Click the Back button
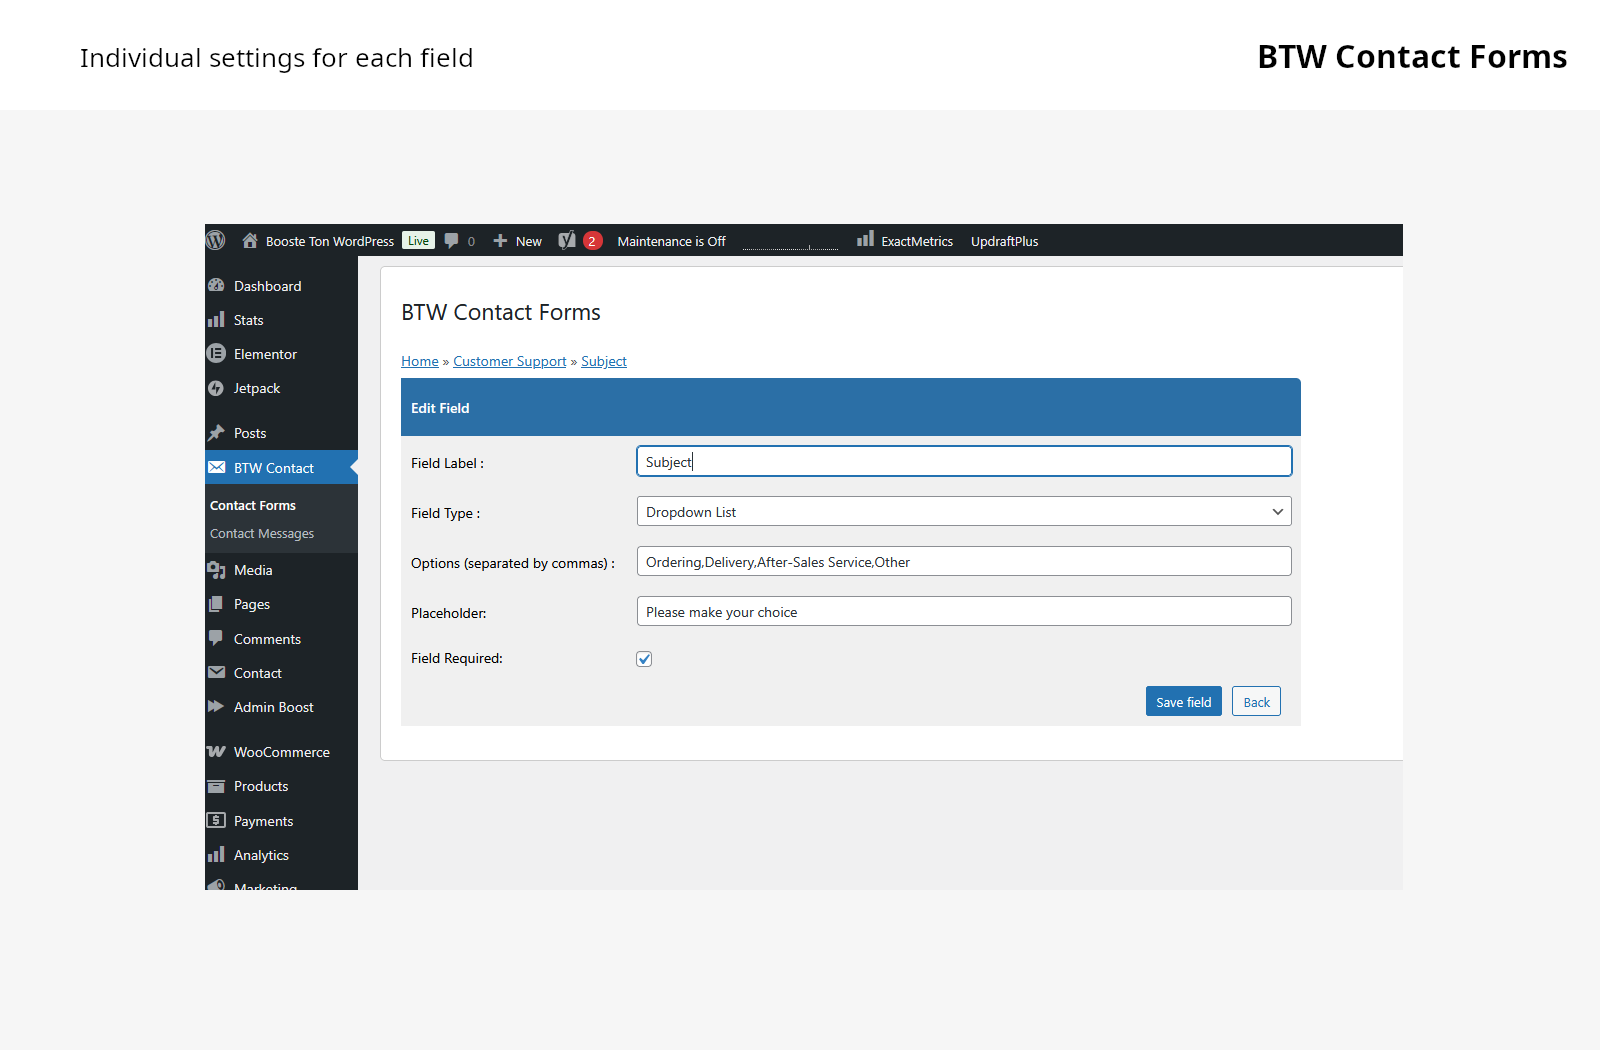 [1256, 702]
